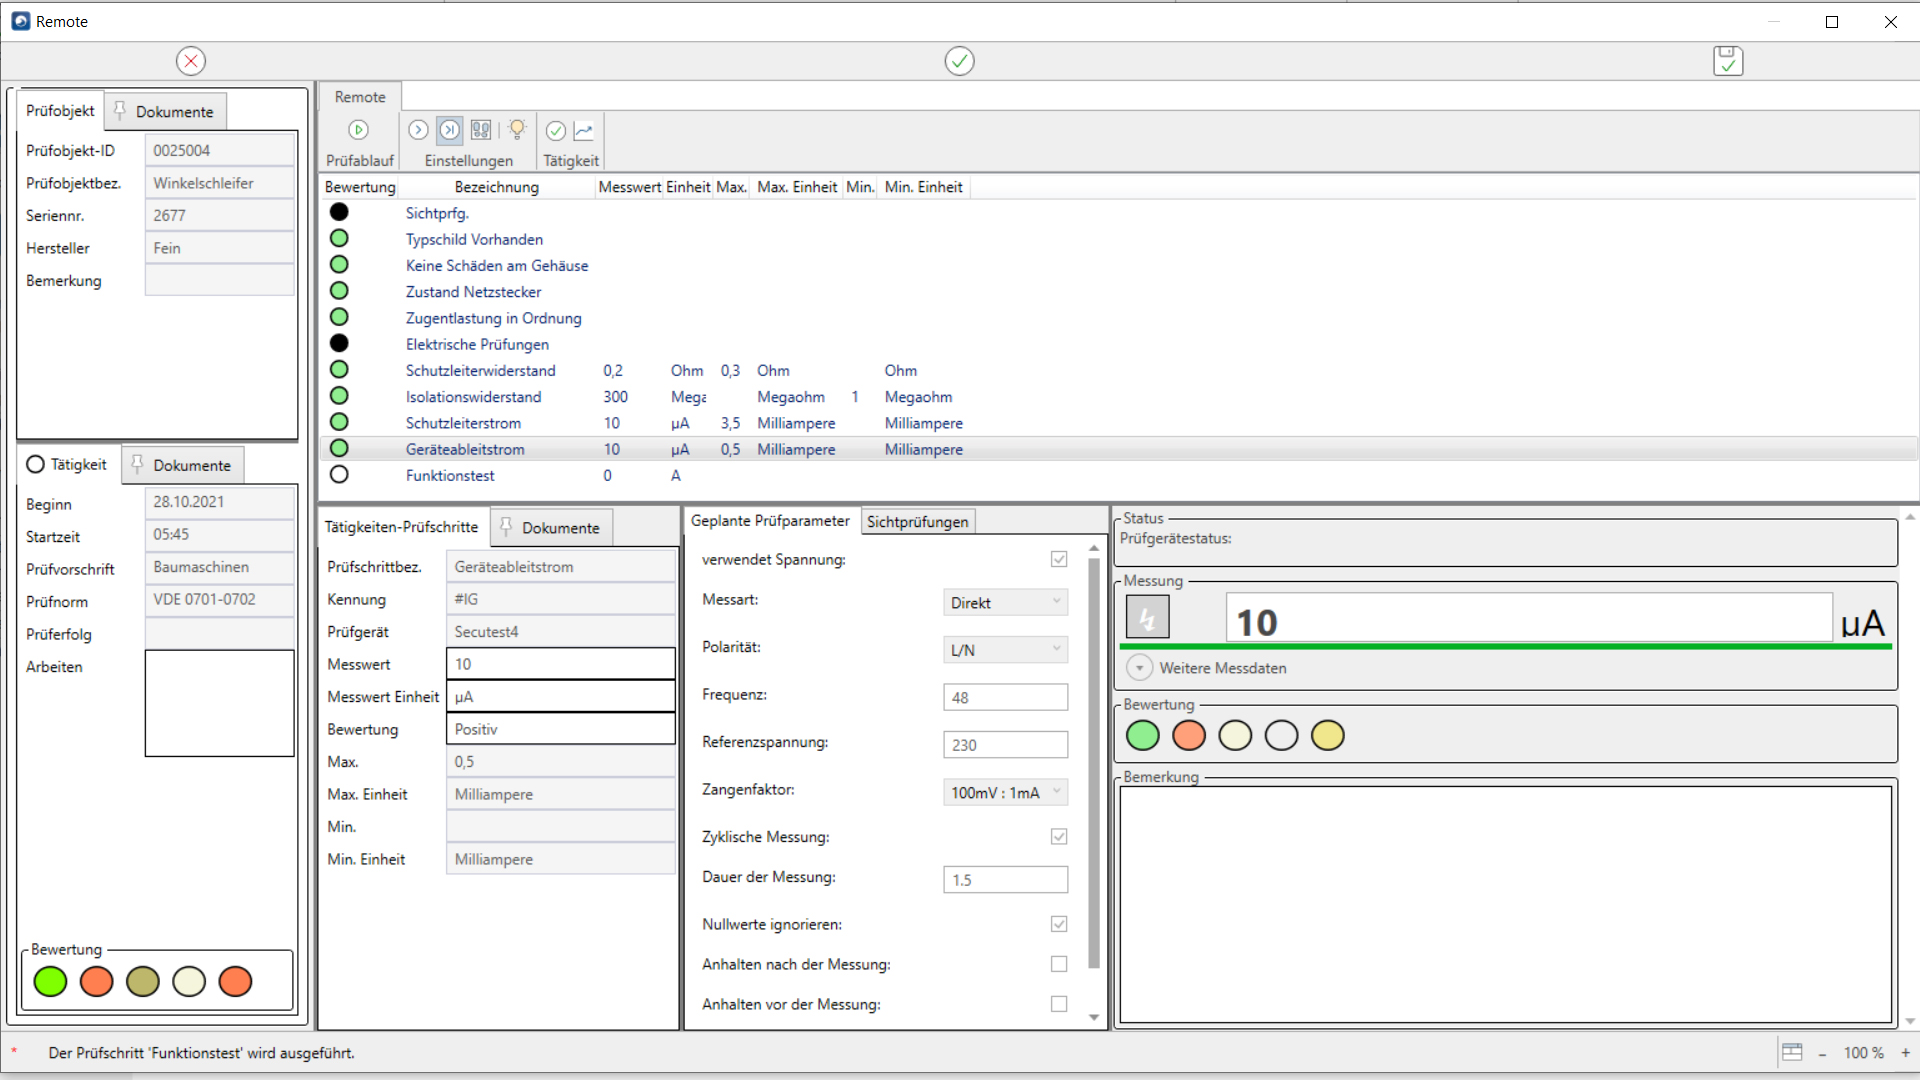Toggle the Nullwerte ignorieren checkbox
This screenshot has width=1920, height=1080.
click(x=1059, y=924)
